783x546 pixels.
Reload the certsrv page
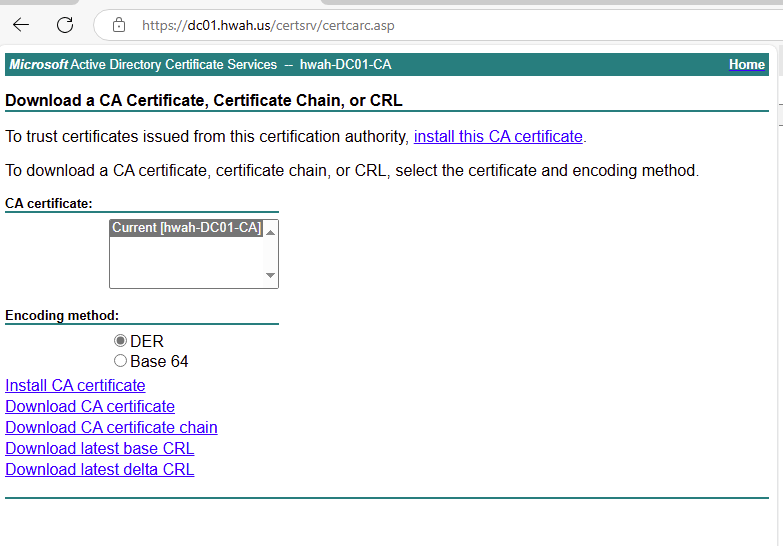(65, 25)
